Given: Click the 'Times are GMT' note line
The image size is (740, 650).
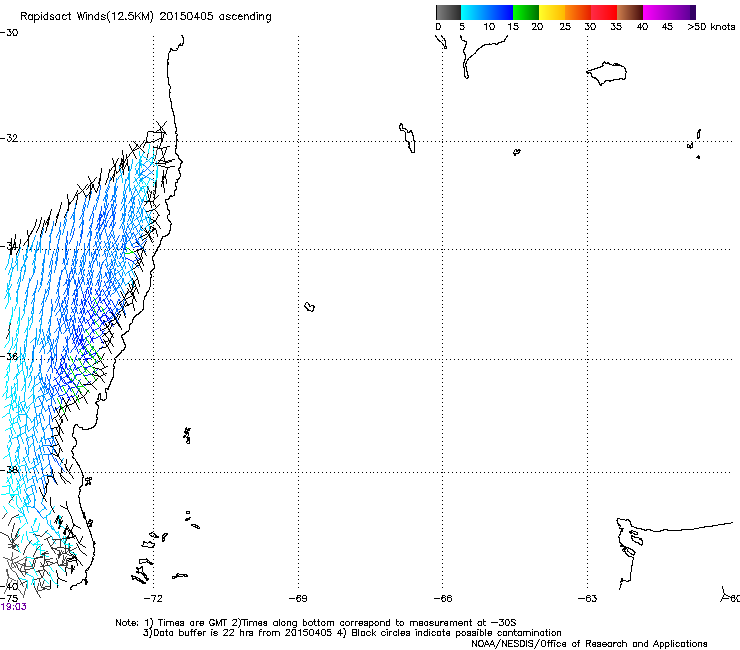Looking at the screenshot, I should coord(316,623).
